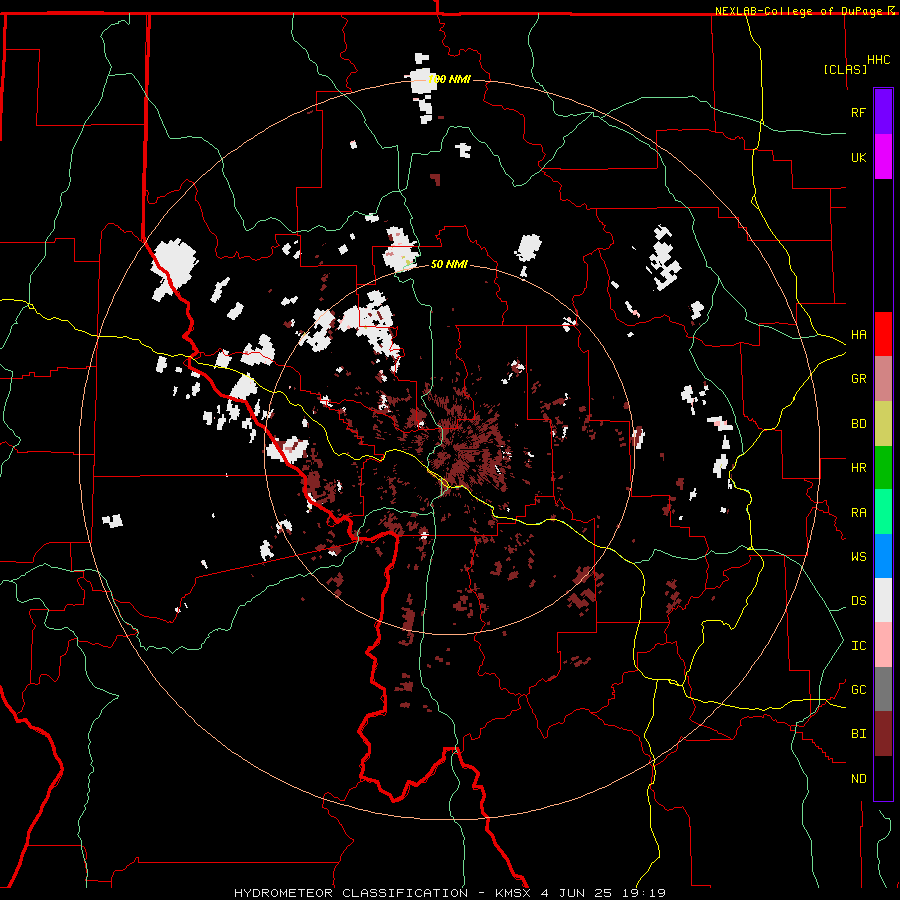Screen dimensions: 900x900
Task: Click the HYDROMETEOR CLASSIFICATION title text
Action: tap(351, 893)
